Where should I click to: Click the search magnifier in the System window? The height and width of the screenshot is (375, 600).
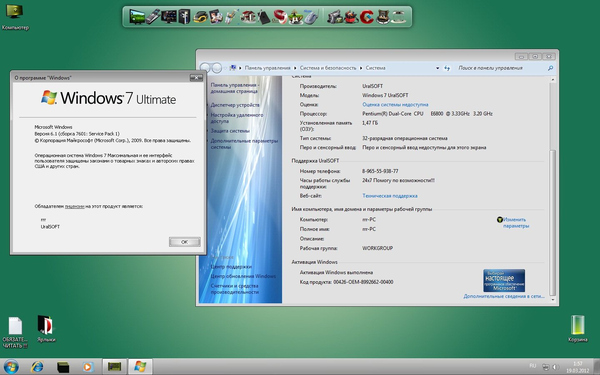(550, 68)
